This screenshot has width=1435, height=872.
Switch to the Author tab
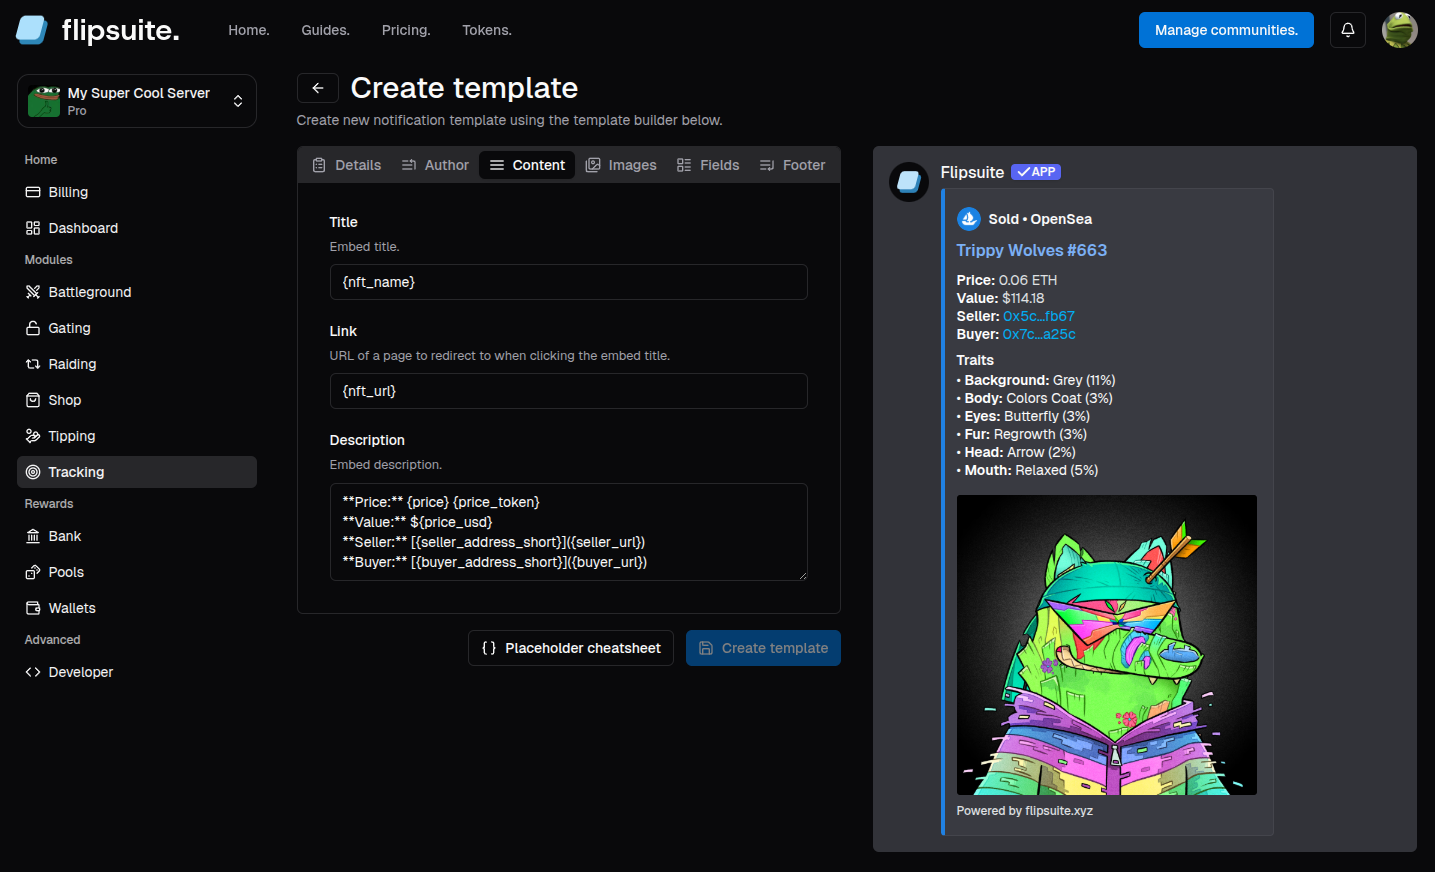tap(435, 165)
